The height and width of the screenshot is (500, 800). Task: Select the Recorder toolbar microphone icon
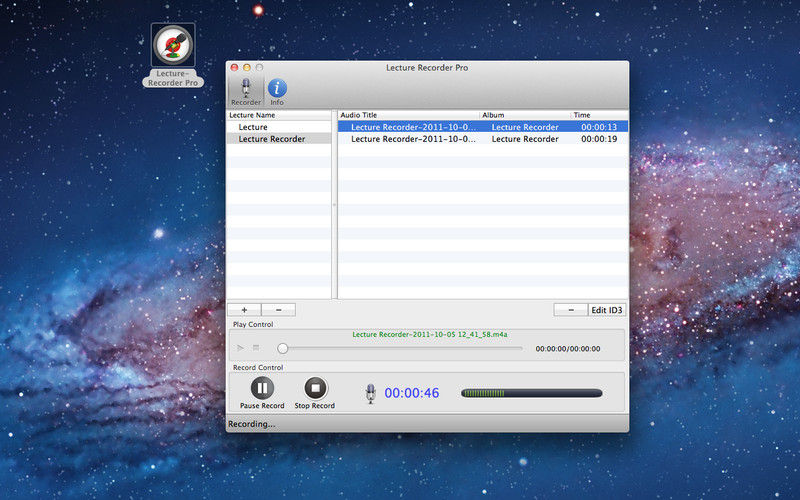246,88
